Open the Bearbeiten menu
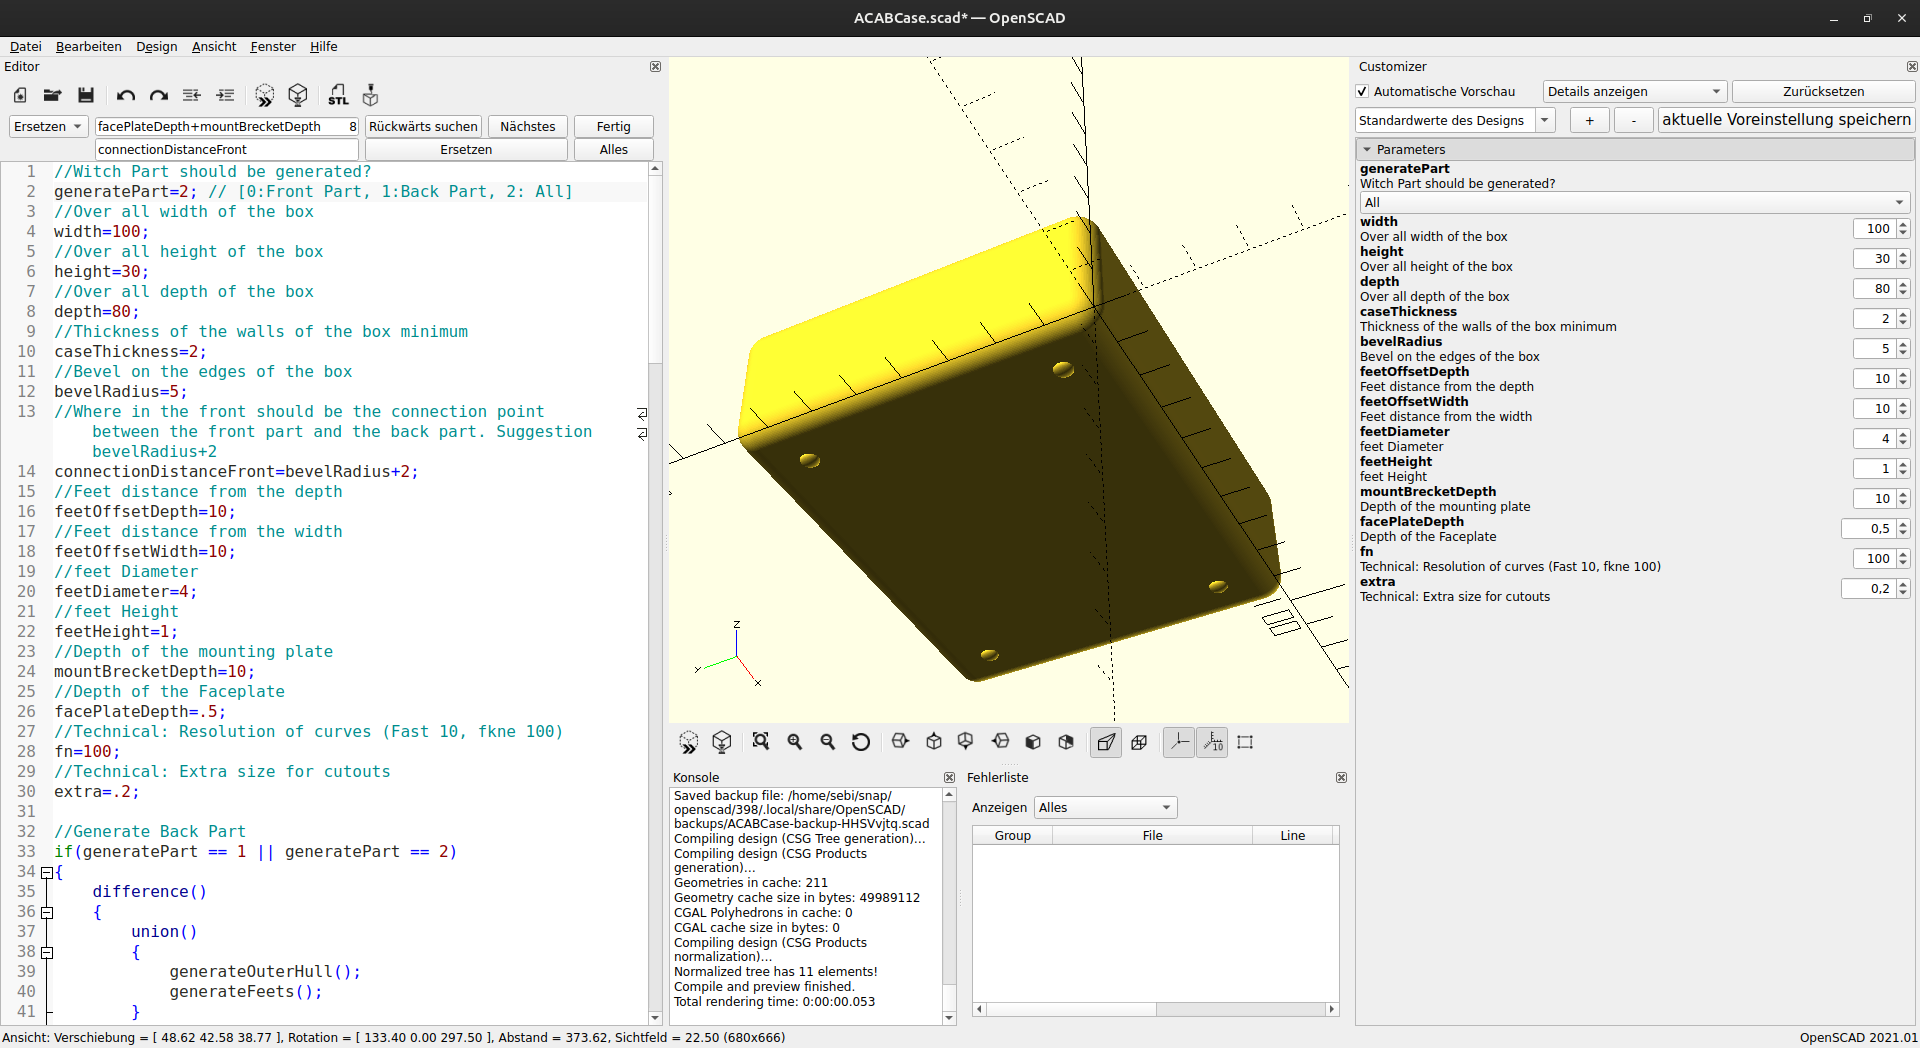The image size is (1920, 1048). tap(88, 46)
